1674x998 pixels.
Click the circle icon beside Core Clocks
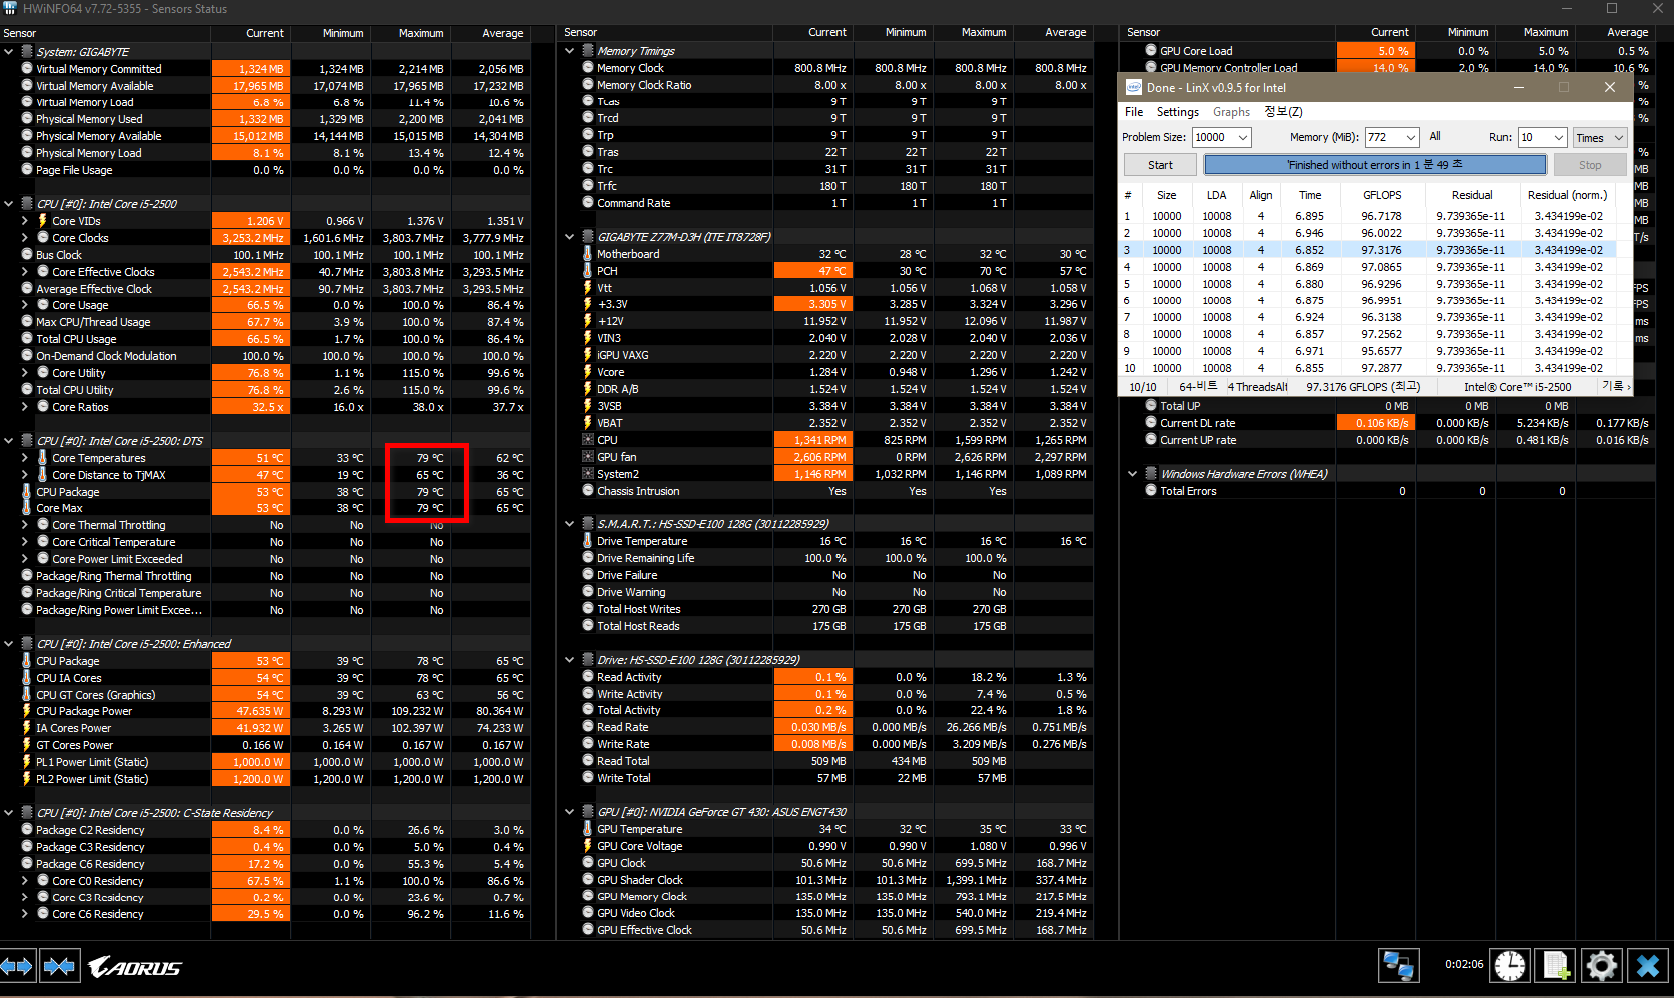pyautogui.click(x=43, y=238)
